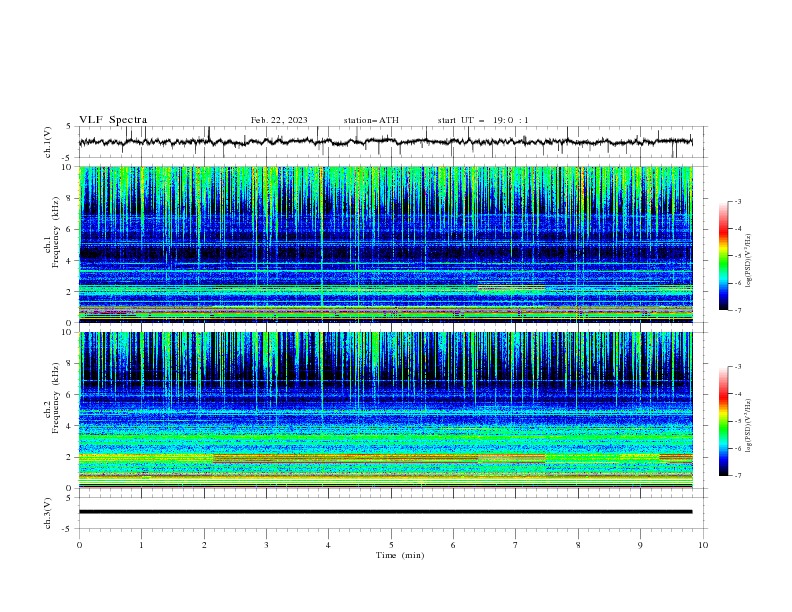Click the time axis tick label "5"
The height and width of the screenshot is (612, 792).
coord(391,545)
